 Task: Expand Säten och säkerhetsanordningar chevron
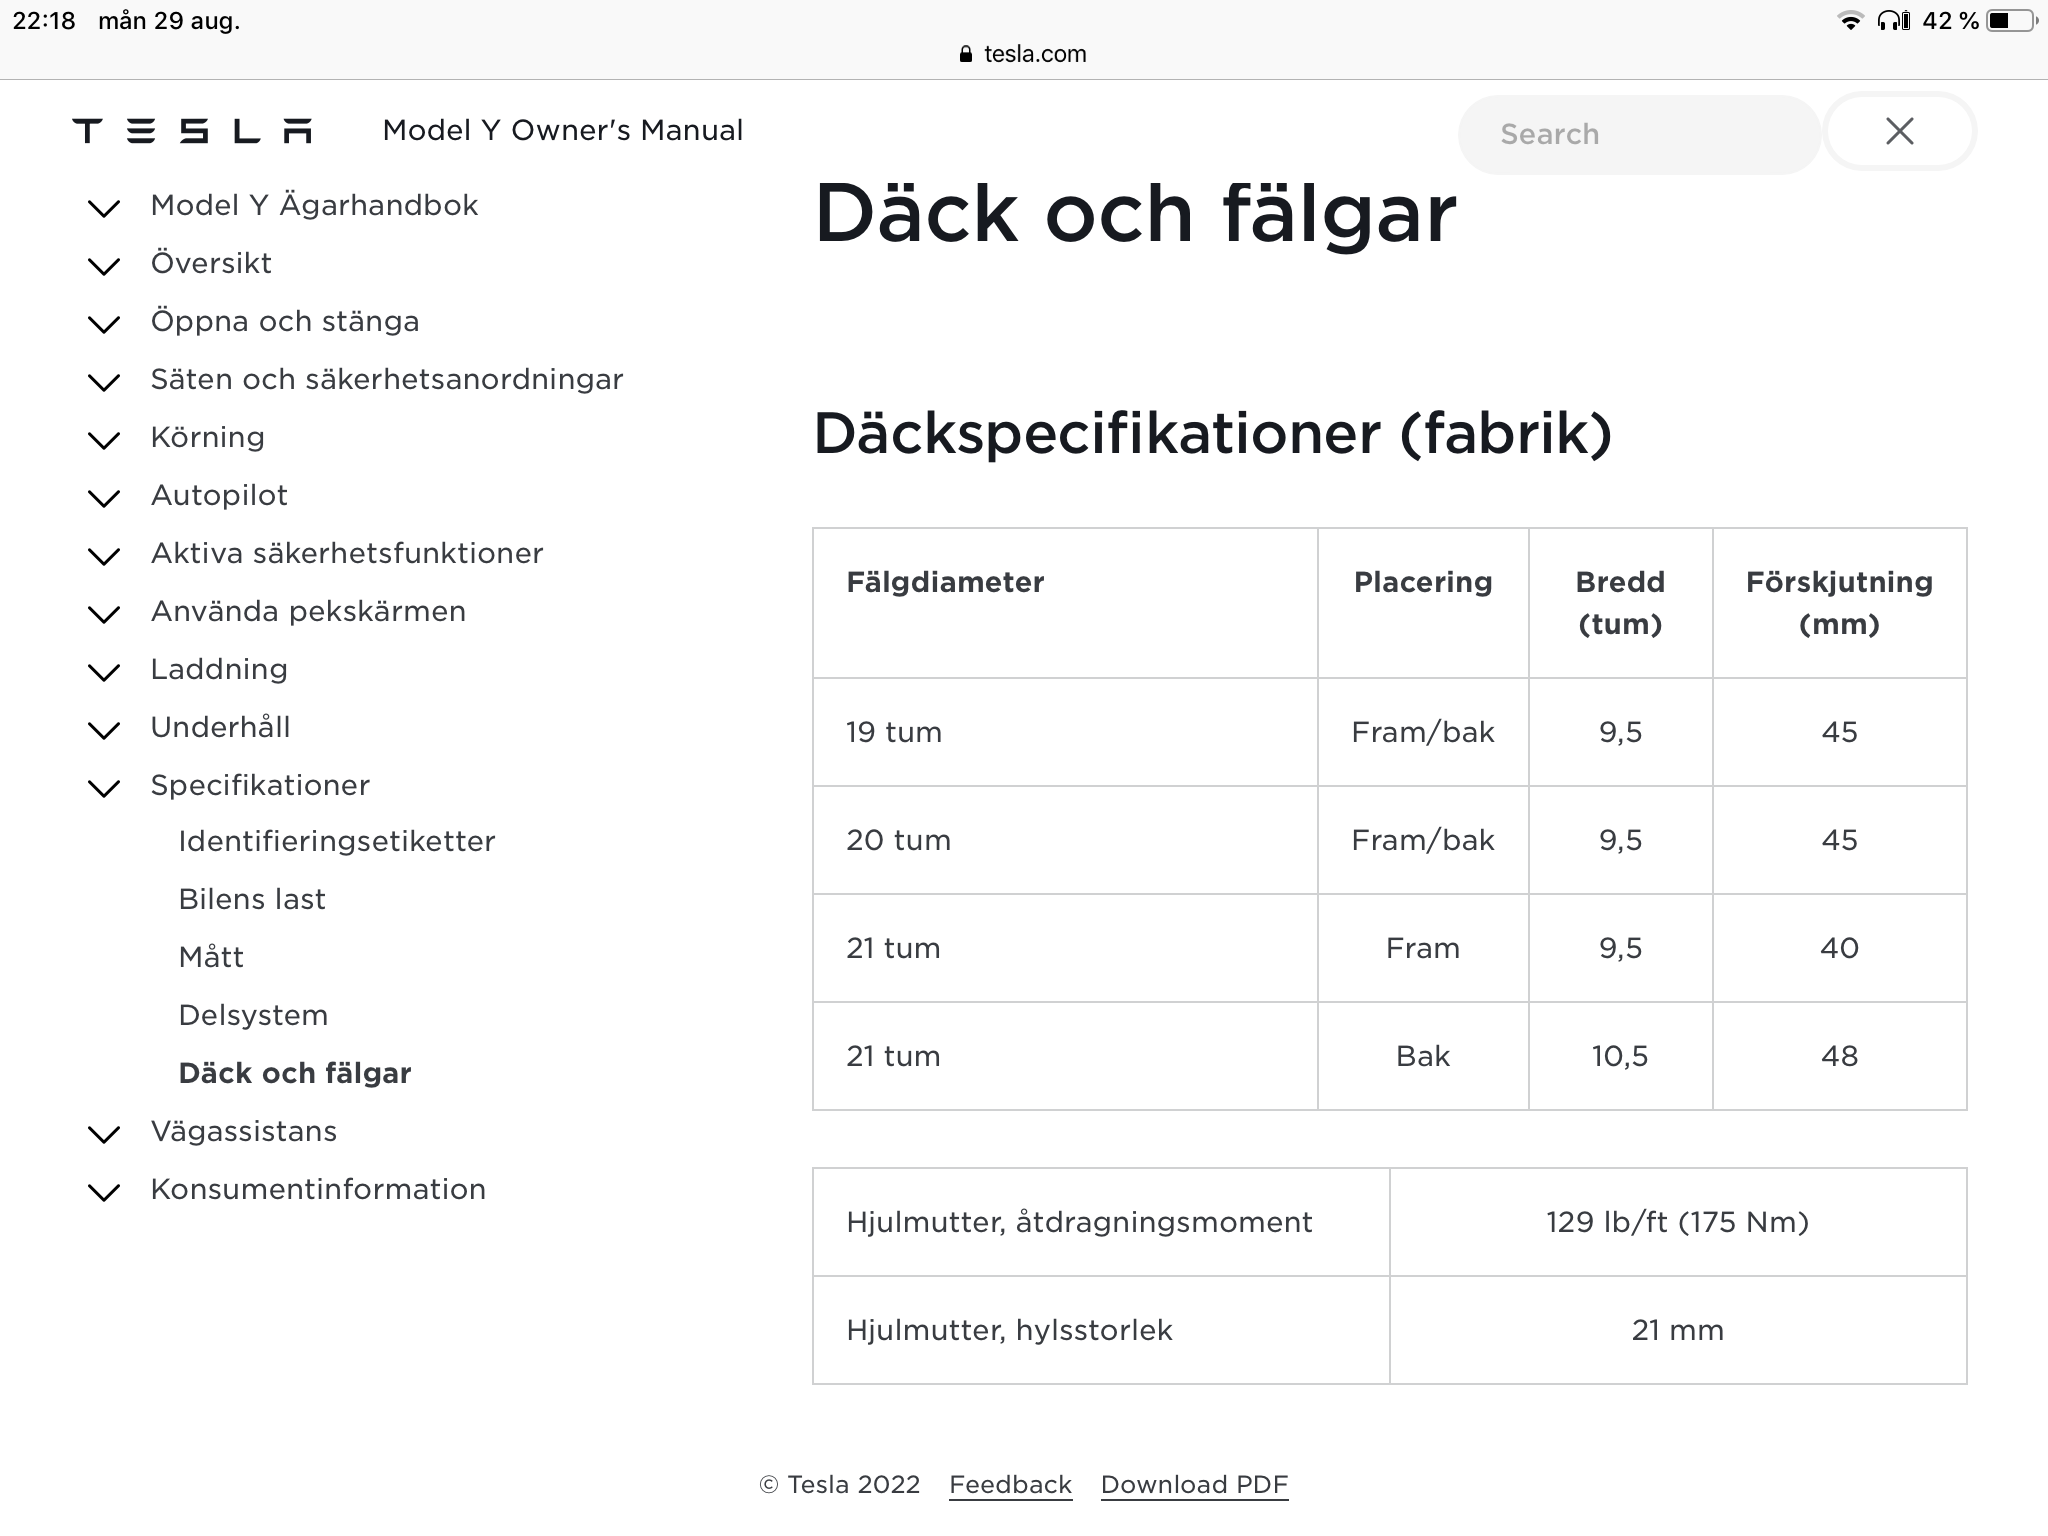[104, 382]
